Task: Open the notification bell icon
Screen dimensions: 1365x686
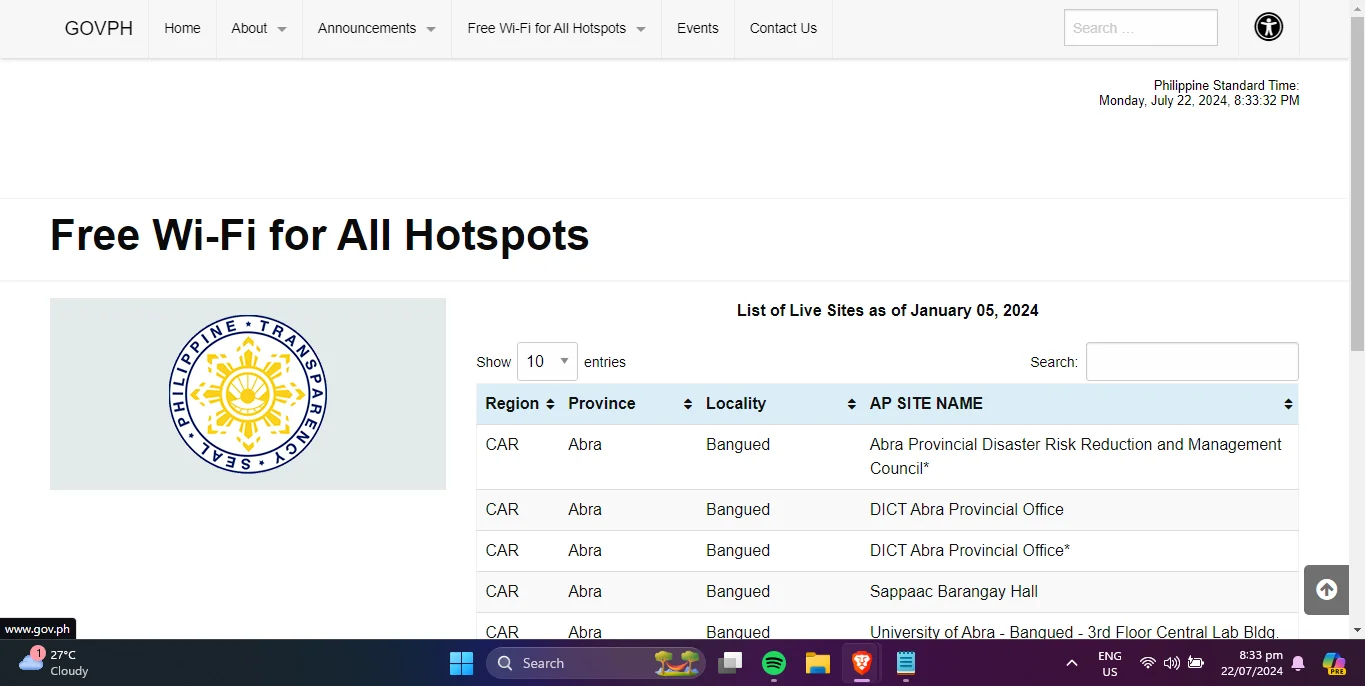Action: point(1298,663)
